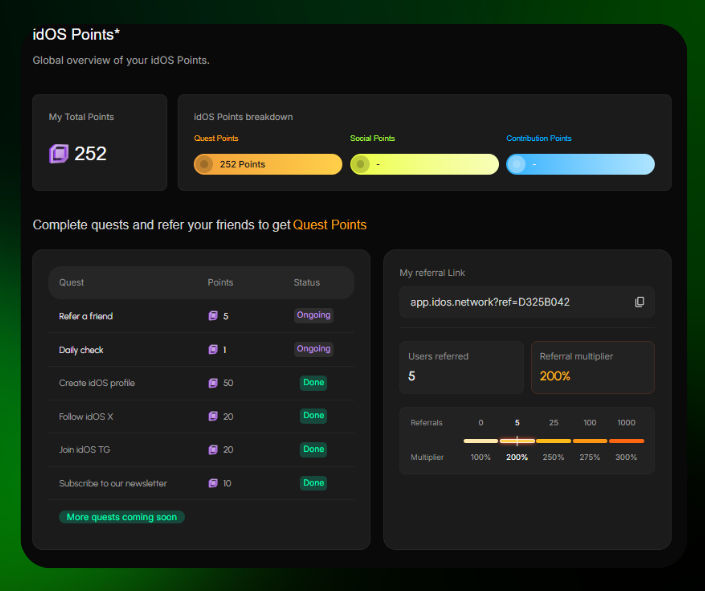Select the referral link text field
The image size is (705, 591).
tap(527, 302)
